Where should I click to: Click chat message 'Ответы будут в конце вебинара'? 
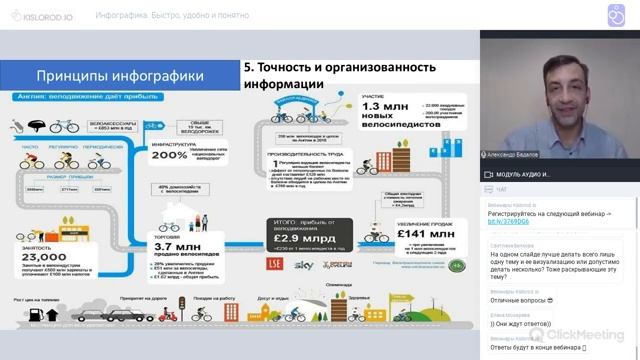538,347
